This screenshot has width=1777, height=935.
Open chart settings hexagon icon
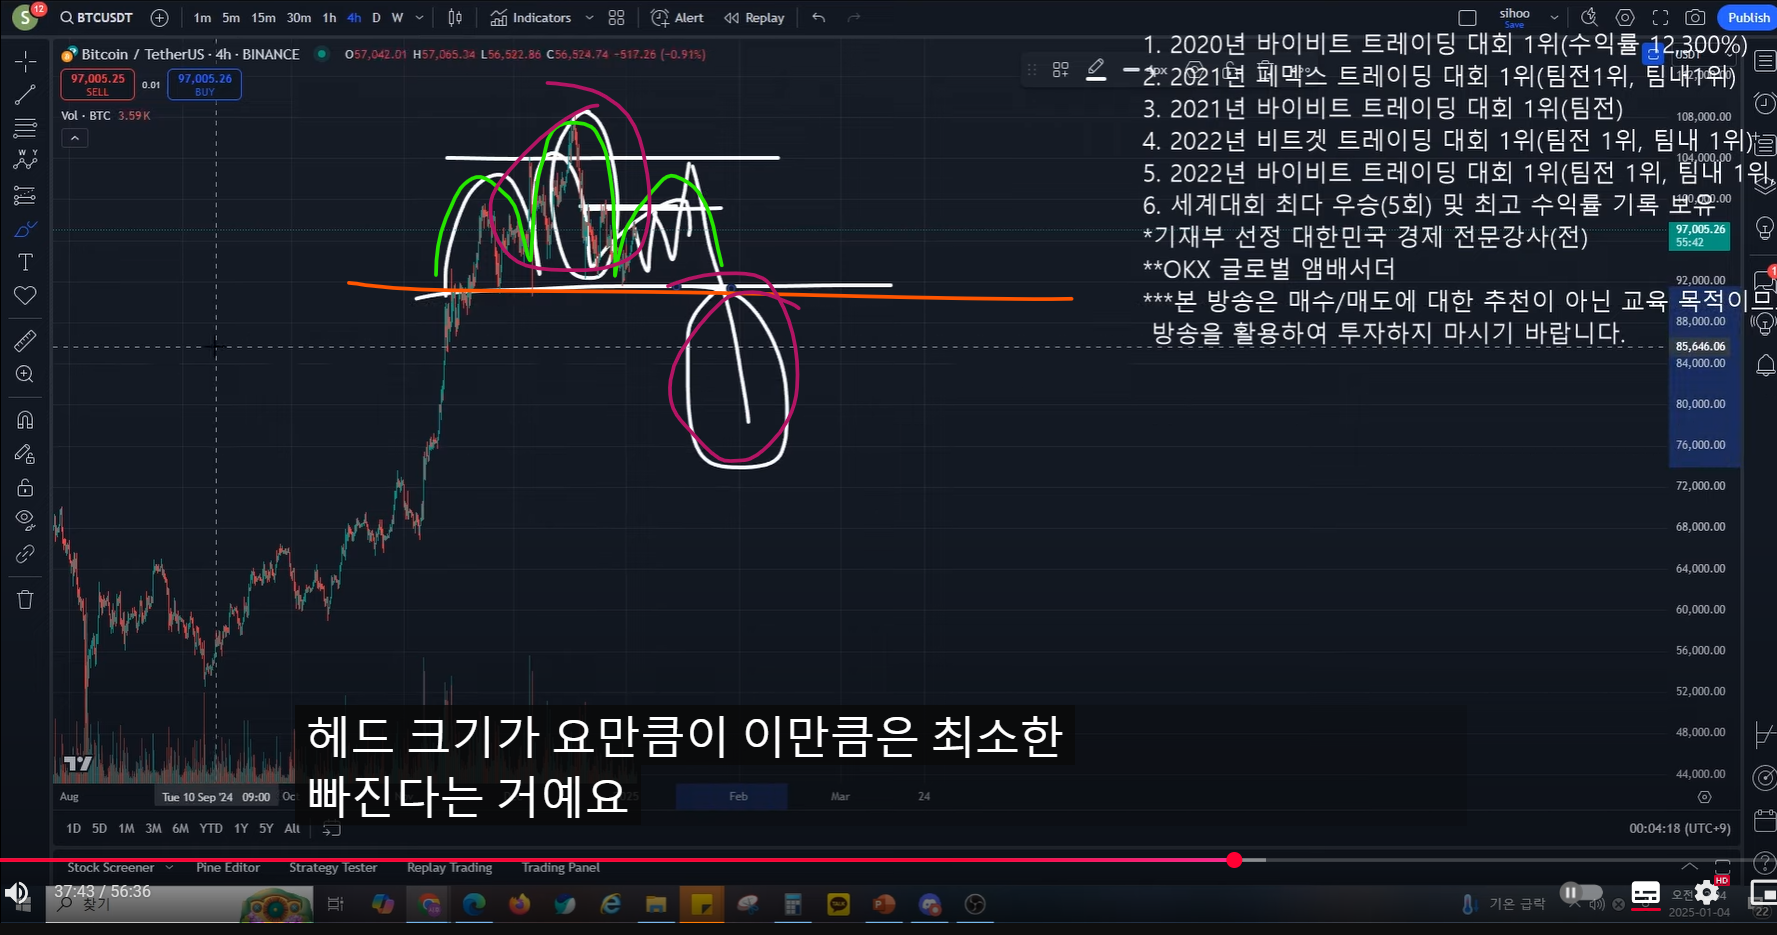pyautogui.click(x=1625, y=18)
